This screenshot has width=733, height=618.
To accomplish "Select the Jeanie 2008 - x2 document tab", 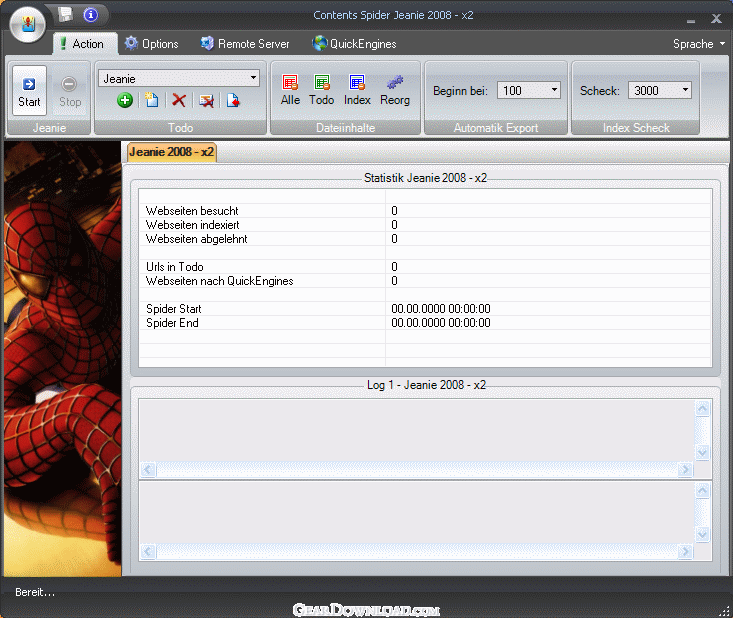I will pyautogui.click(x=172, y=152).
